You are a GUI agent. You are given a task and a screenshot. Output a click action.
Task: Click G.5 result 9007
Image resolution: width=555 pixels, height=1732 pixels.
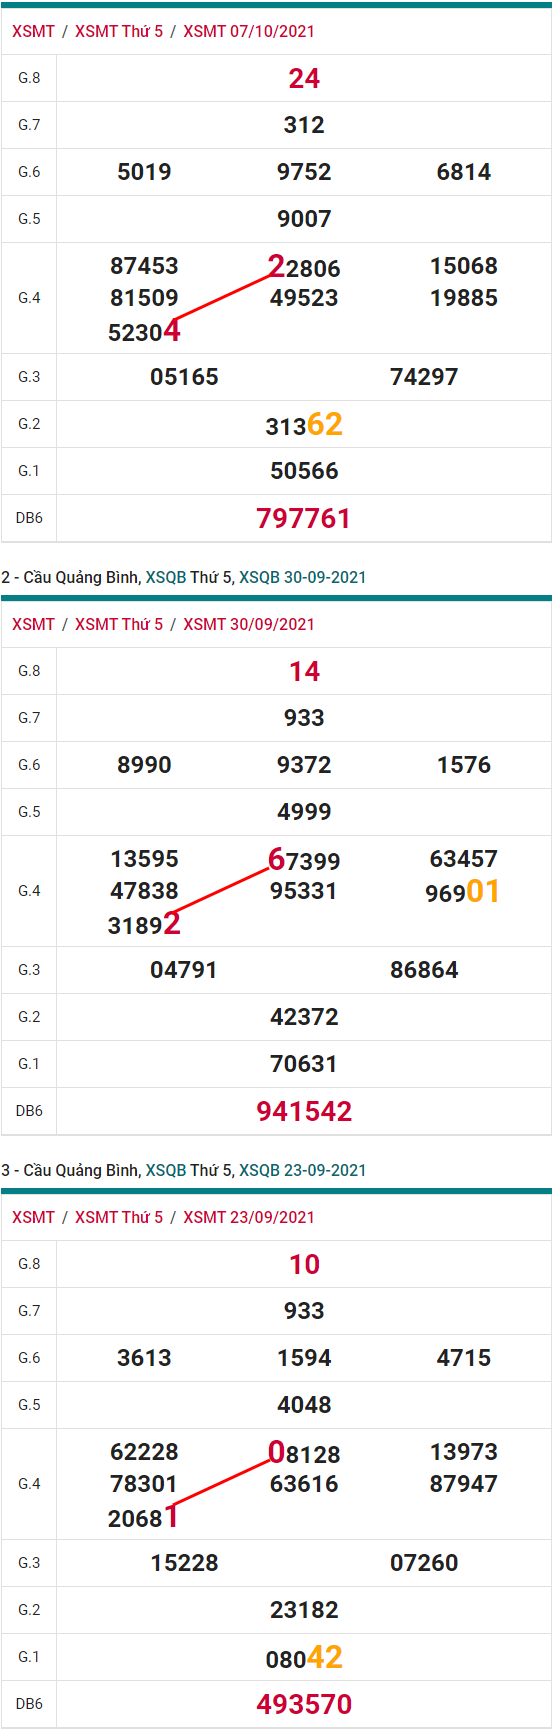tap(304, 219)
